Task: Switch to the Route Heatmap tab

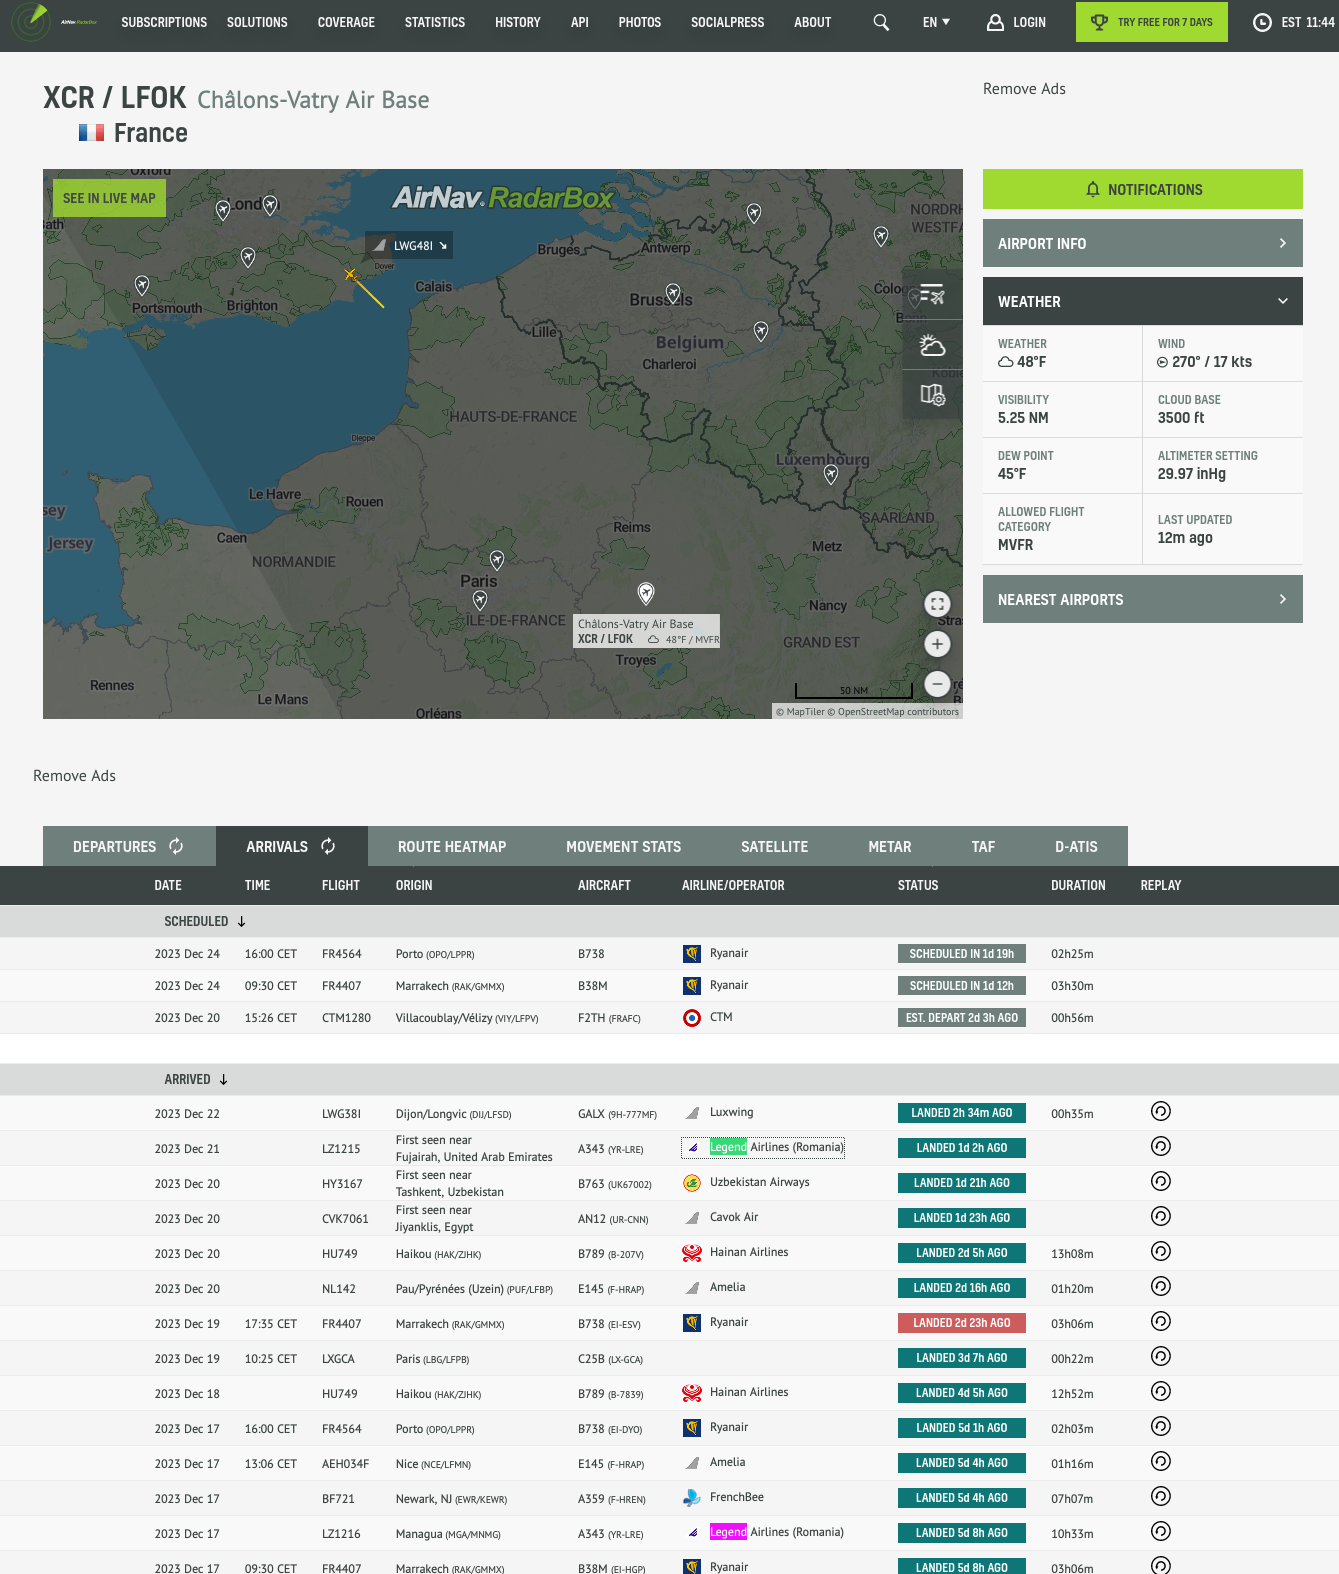Action: 452,846
